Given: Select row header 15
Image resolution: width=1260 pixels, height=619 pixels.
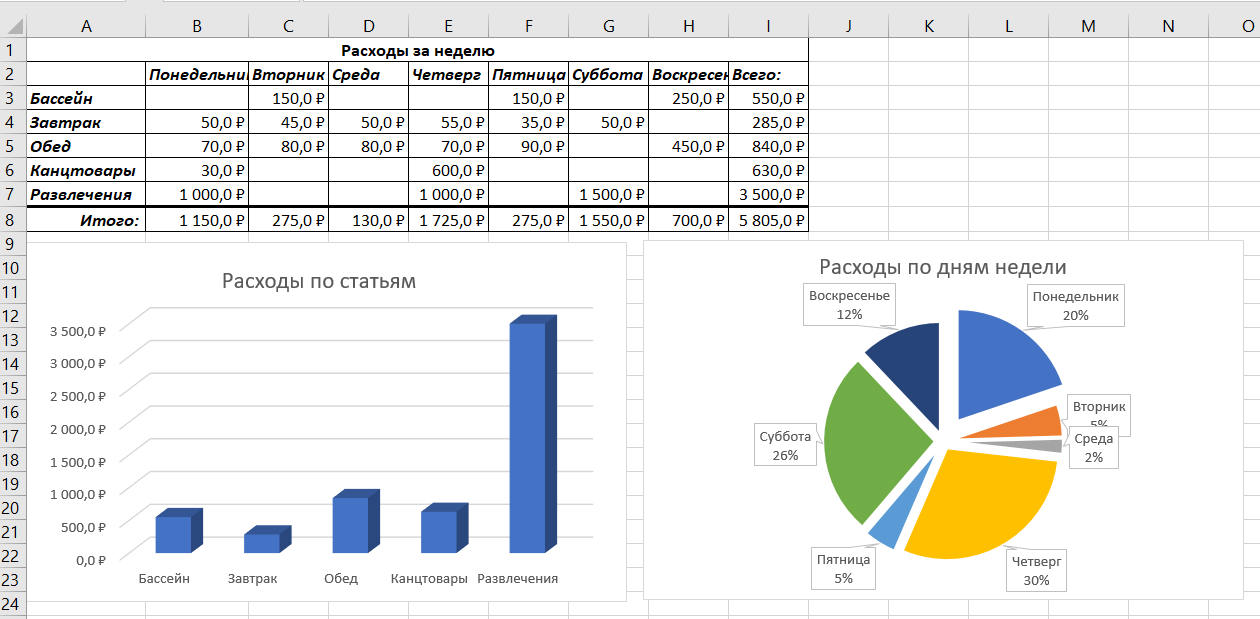Looking at the screenshot, I should point(12,388).
